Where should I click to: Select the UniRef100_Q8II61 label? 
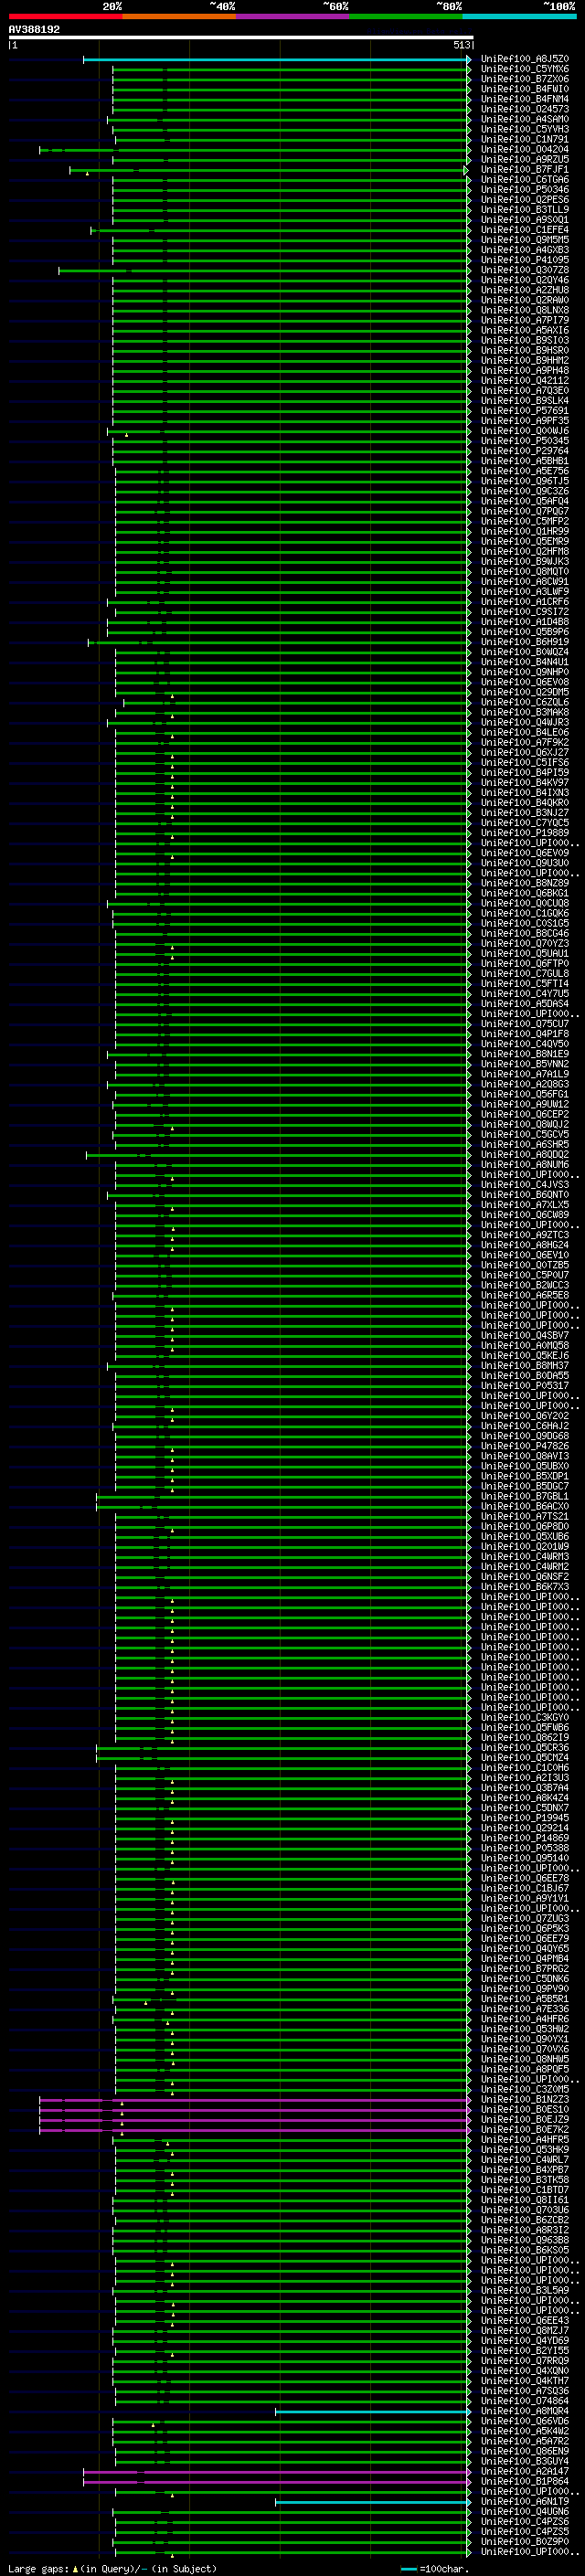[x=525, y=2200]
